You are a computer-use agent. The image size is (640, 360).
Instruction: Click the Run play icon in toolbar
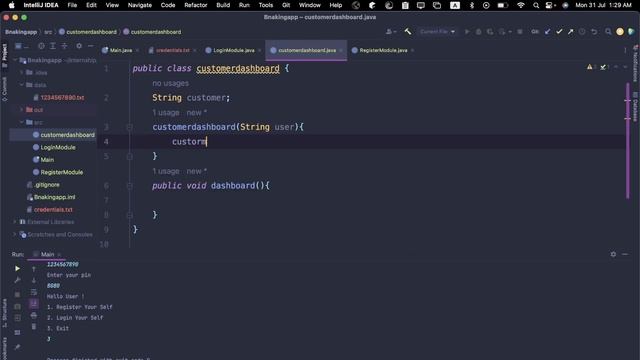coord(467,31)
